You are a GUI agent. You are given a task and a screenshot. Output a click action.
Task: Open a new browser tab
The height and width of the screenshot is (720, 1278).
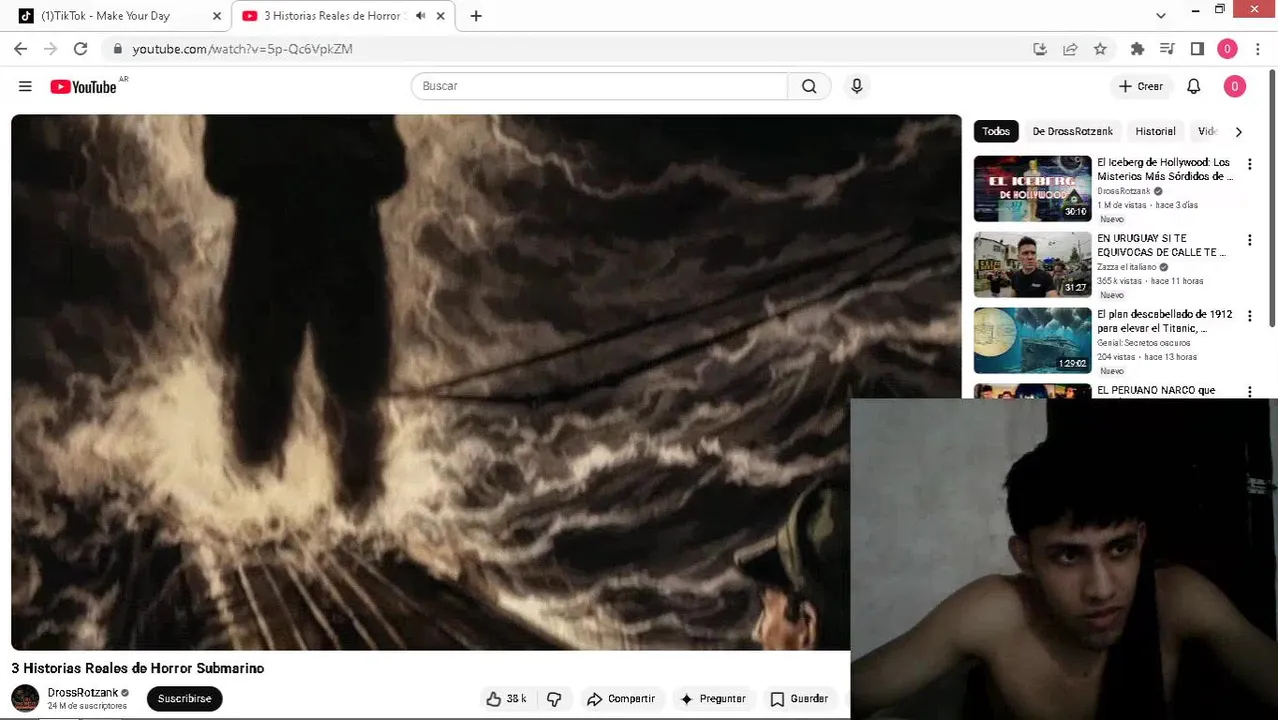476,16
